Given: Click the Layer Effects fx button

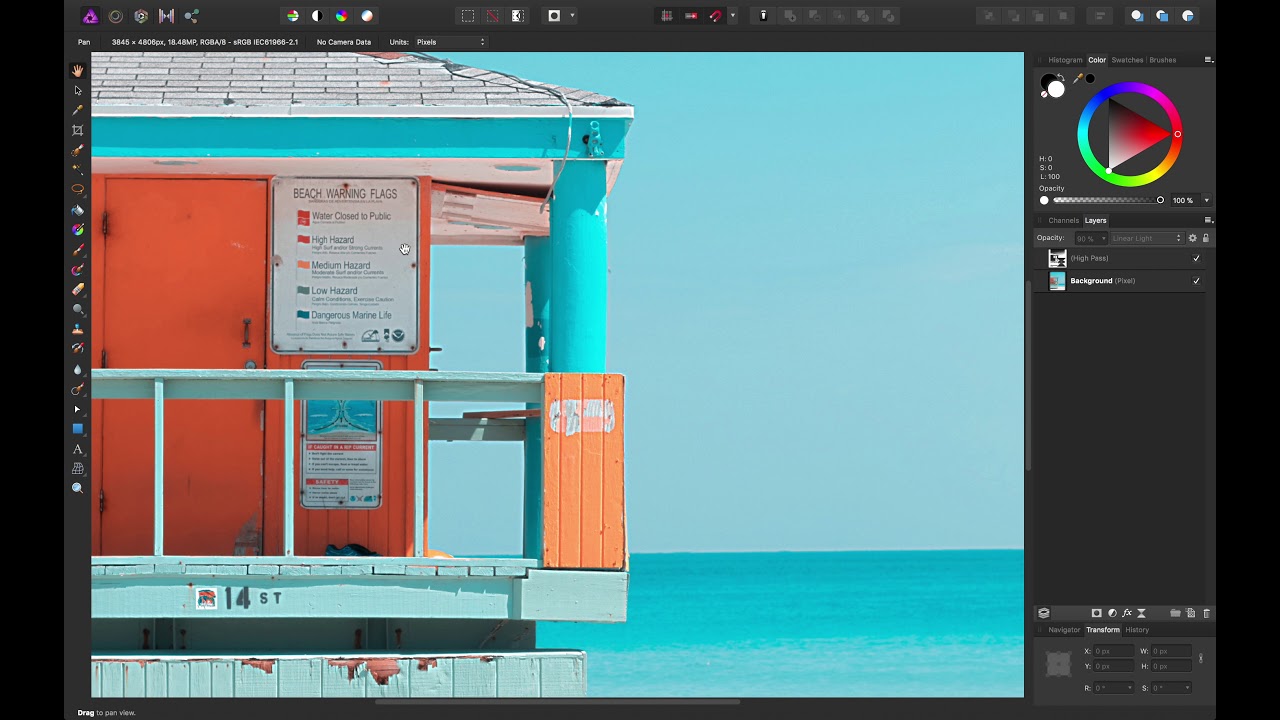Looking at the screenshot, I should tap(1127, 613).
